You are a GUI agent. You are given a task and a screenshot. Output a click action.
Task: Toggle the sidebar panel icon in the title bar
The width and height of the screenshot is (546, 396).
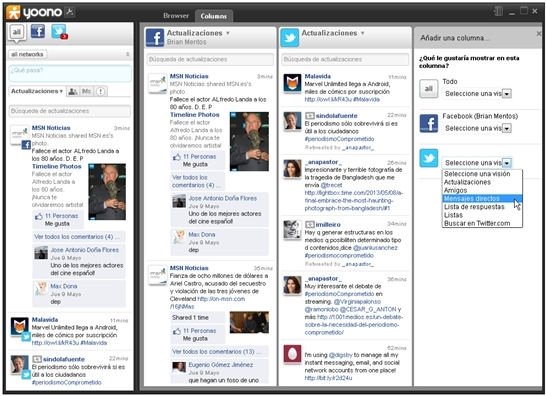498,11
